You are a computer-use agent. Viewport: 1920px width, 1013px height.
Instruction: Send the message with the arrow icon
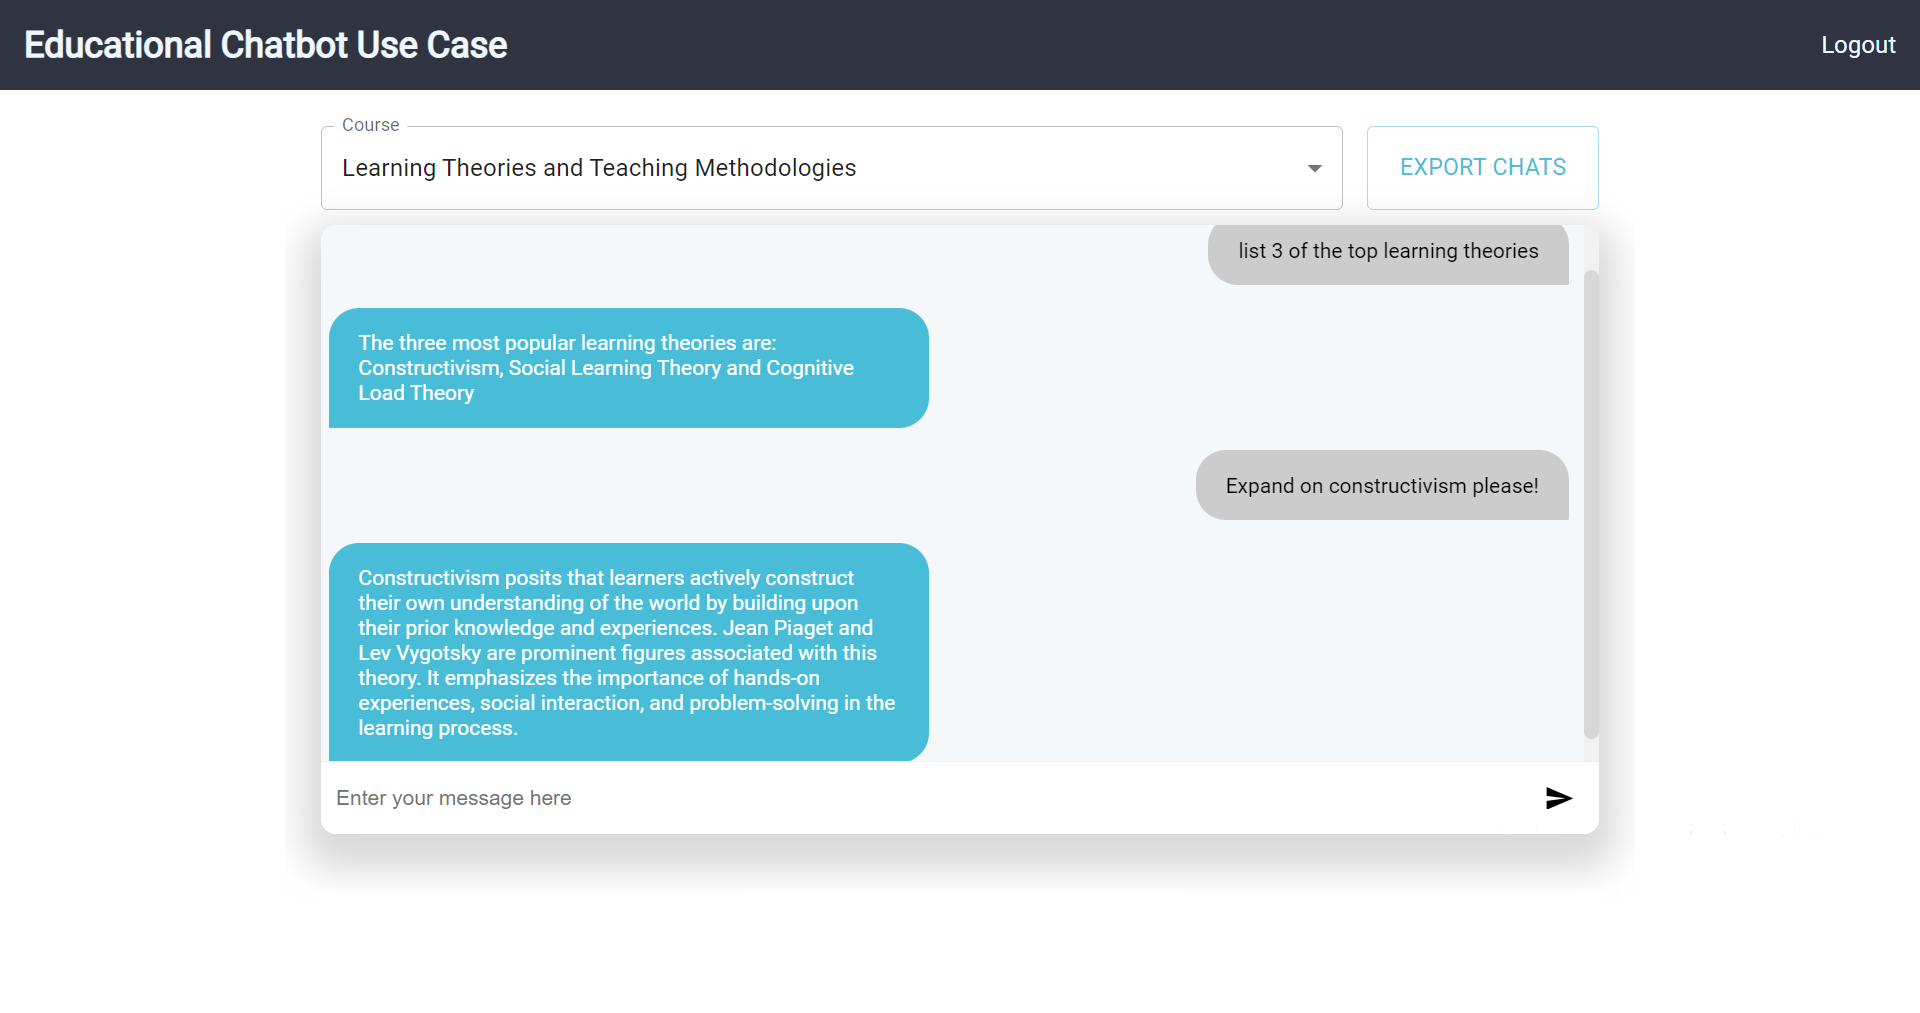pyautogui.click(x=1558, y=798)
